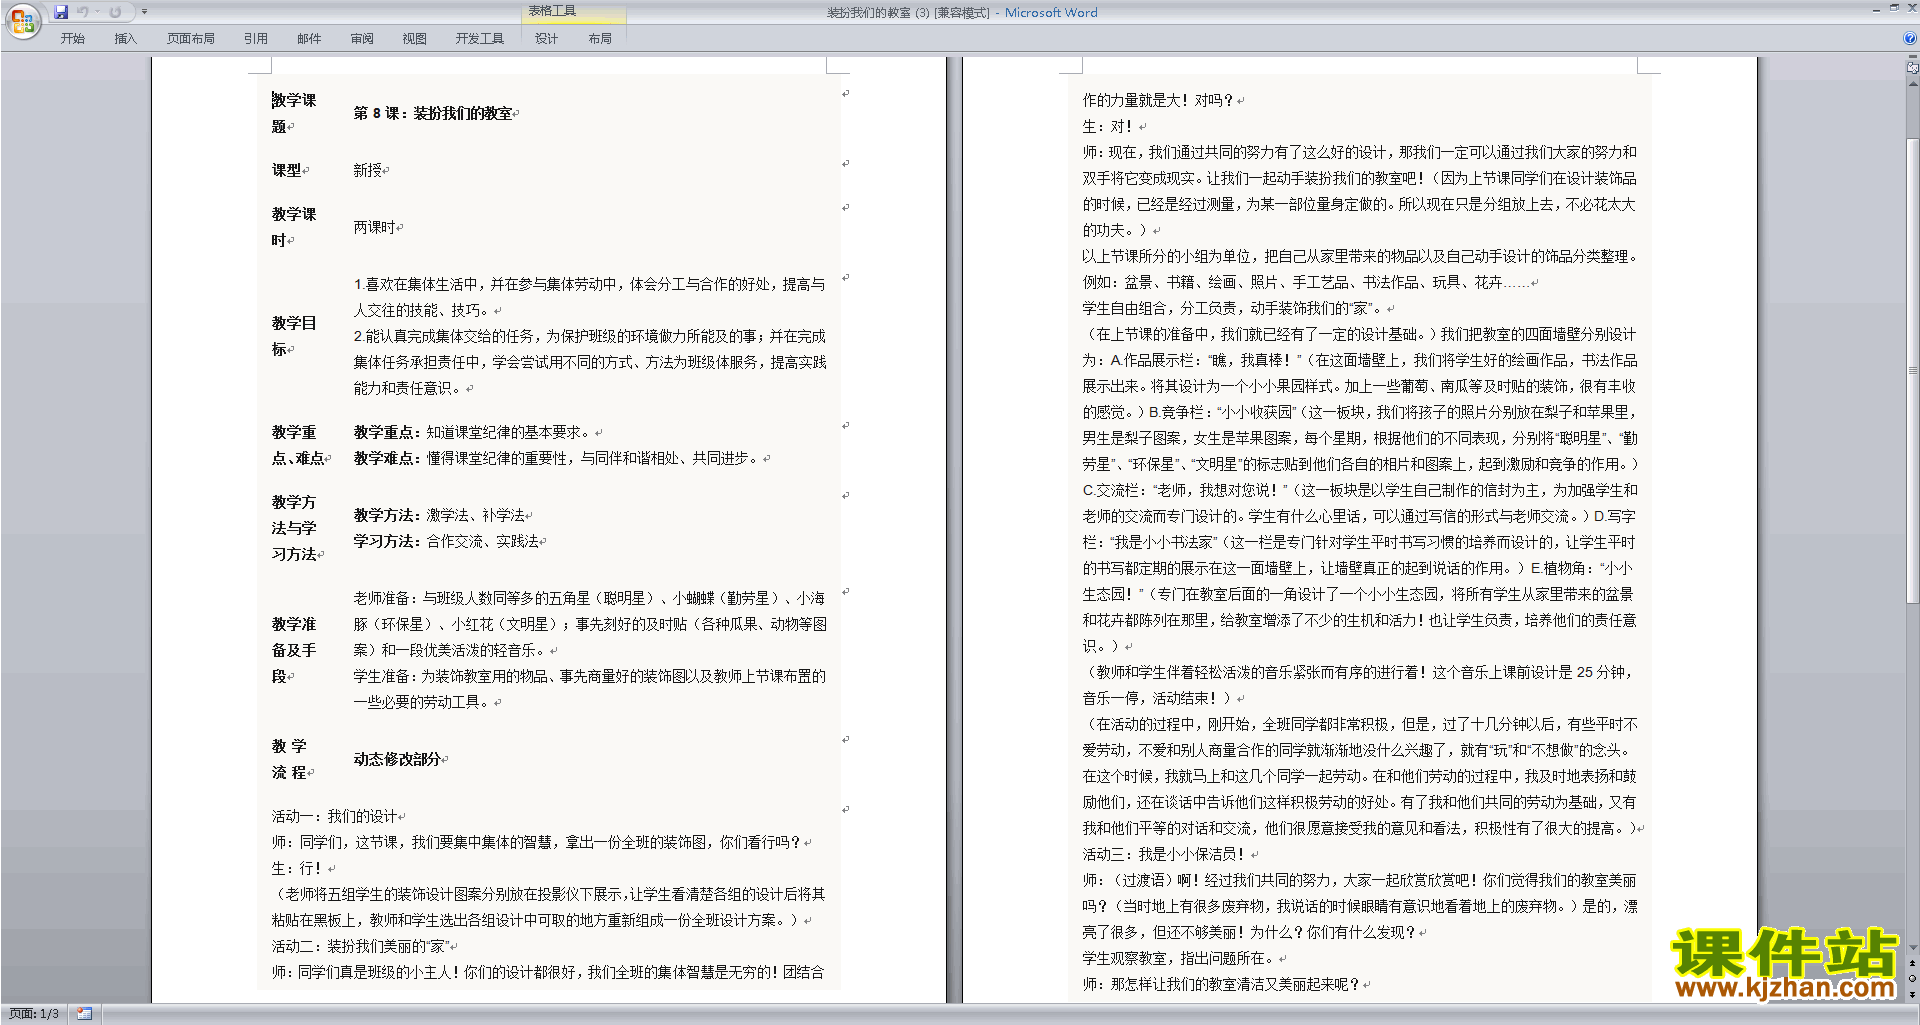Viewport: 1920px width, 1025px height.
Task: Undo the last action
Action: (83, 12)
